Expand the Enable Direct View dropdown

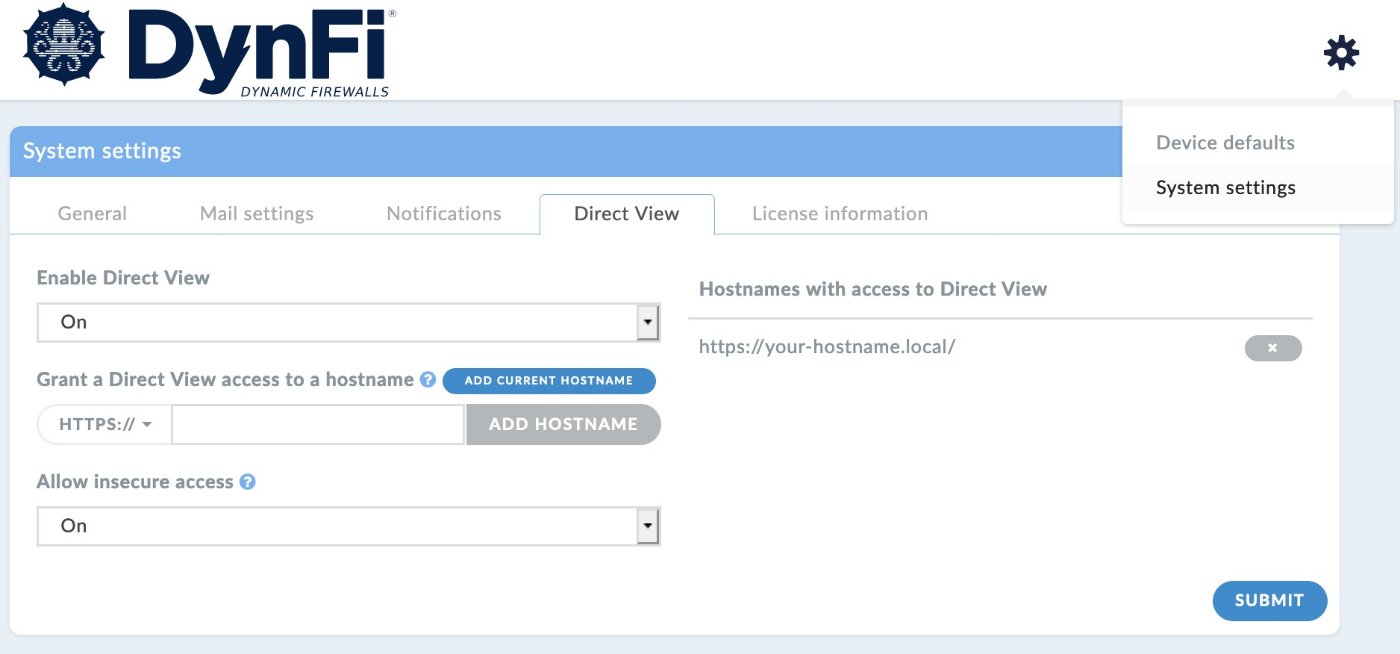tap(348, 322)
